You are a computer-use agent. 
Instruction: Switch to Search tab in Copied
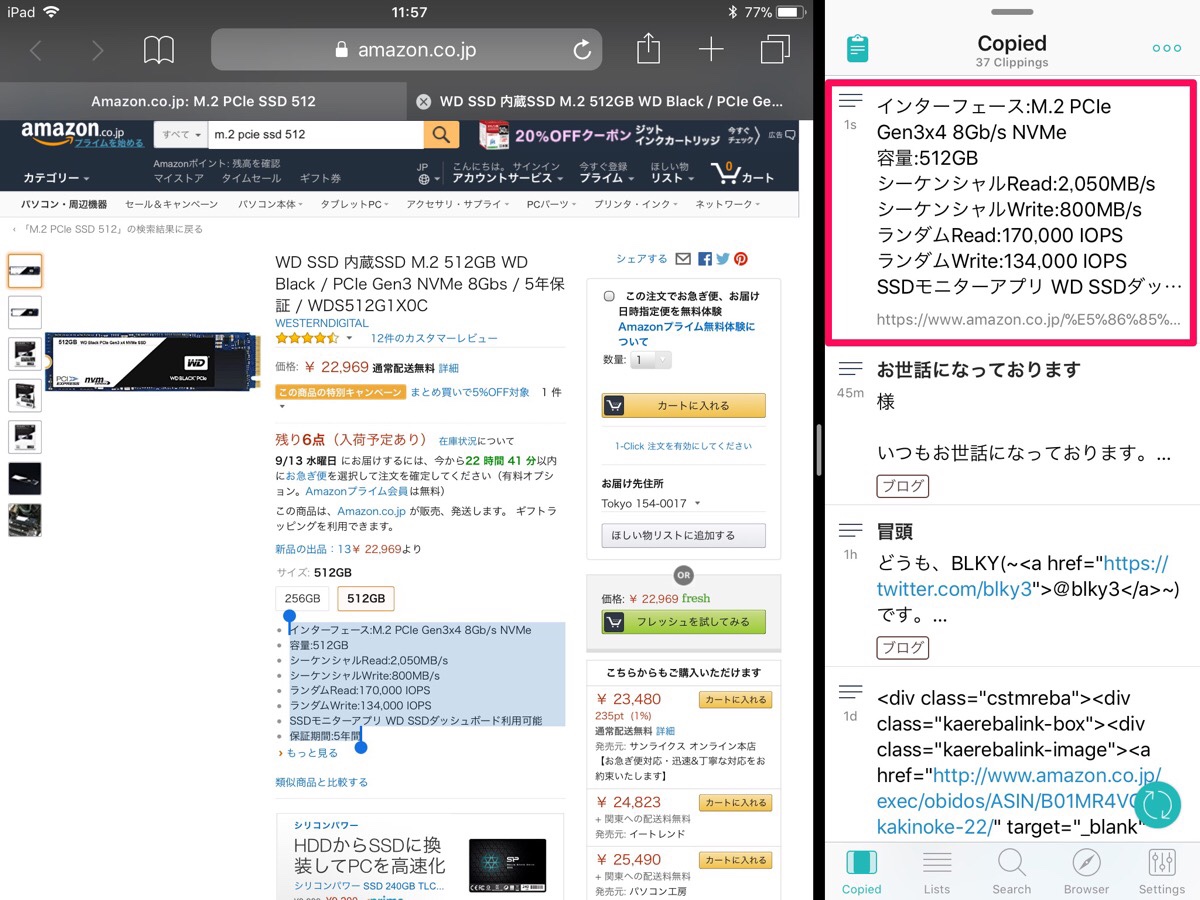tap(1011, 871)
